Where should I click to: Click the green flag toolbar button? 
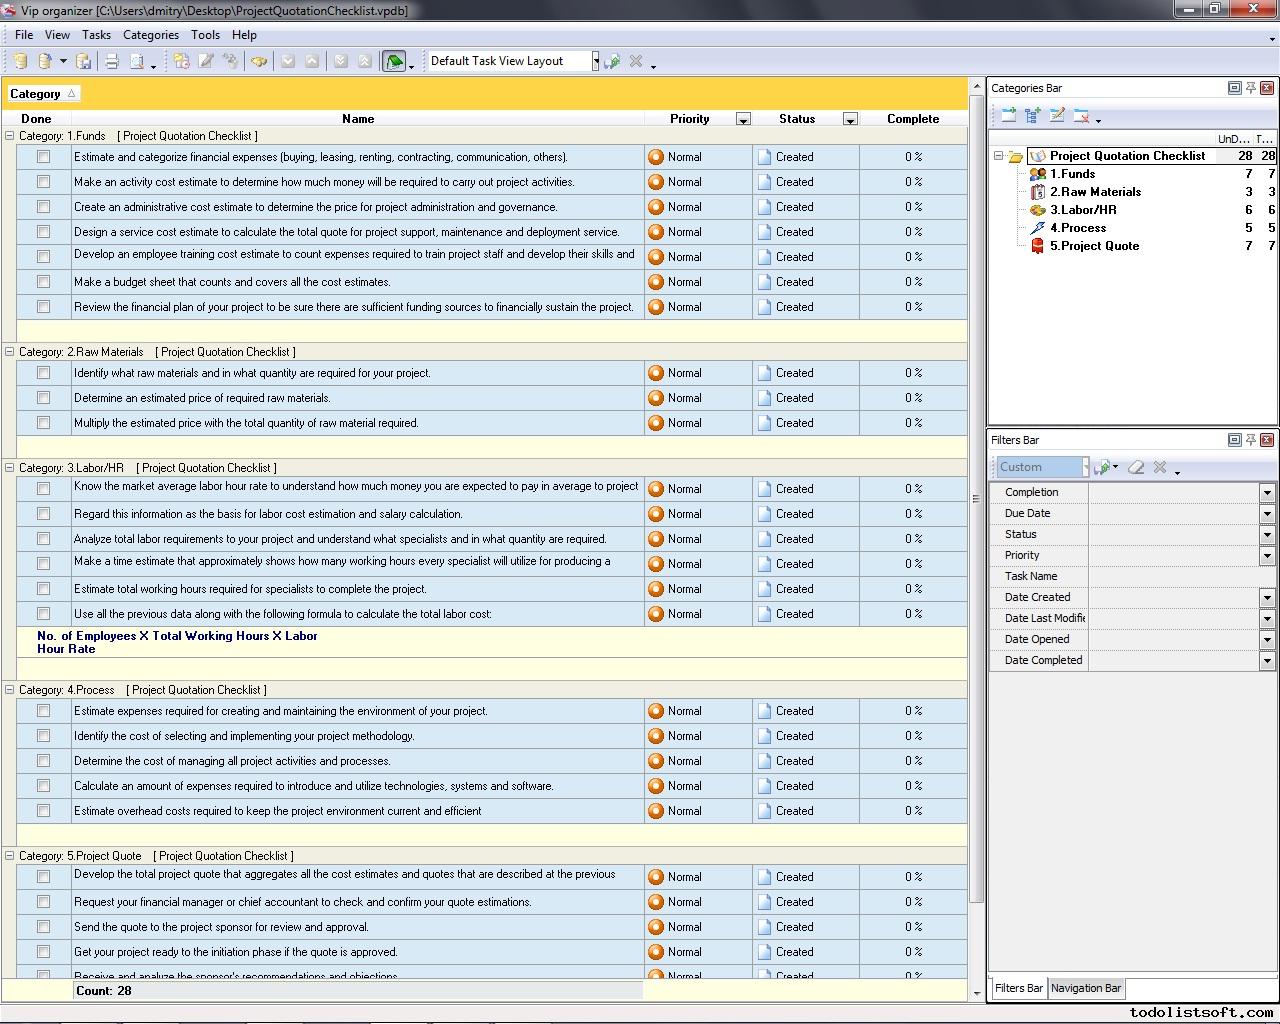point(394,62)
